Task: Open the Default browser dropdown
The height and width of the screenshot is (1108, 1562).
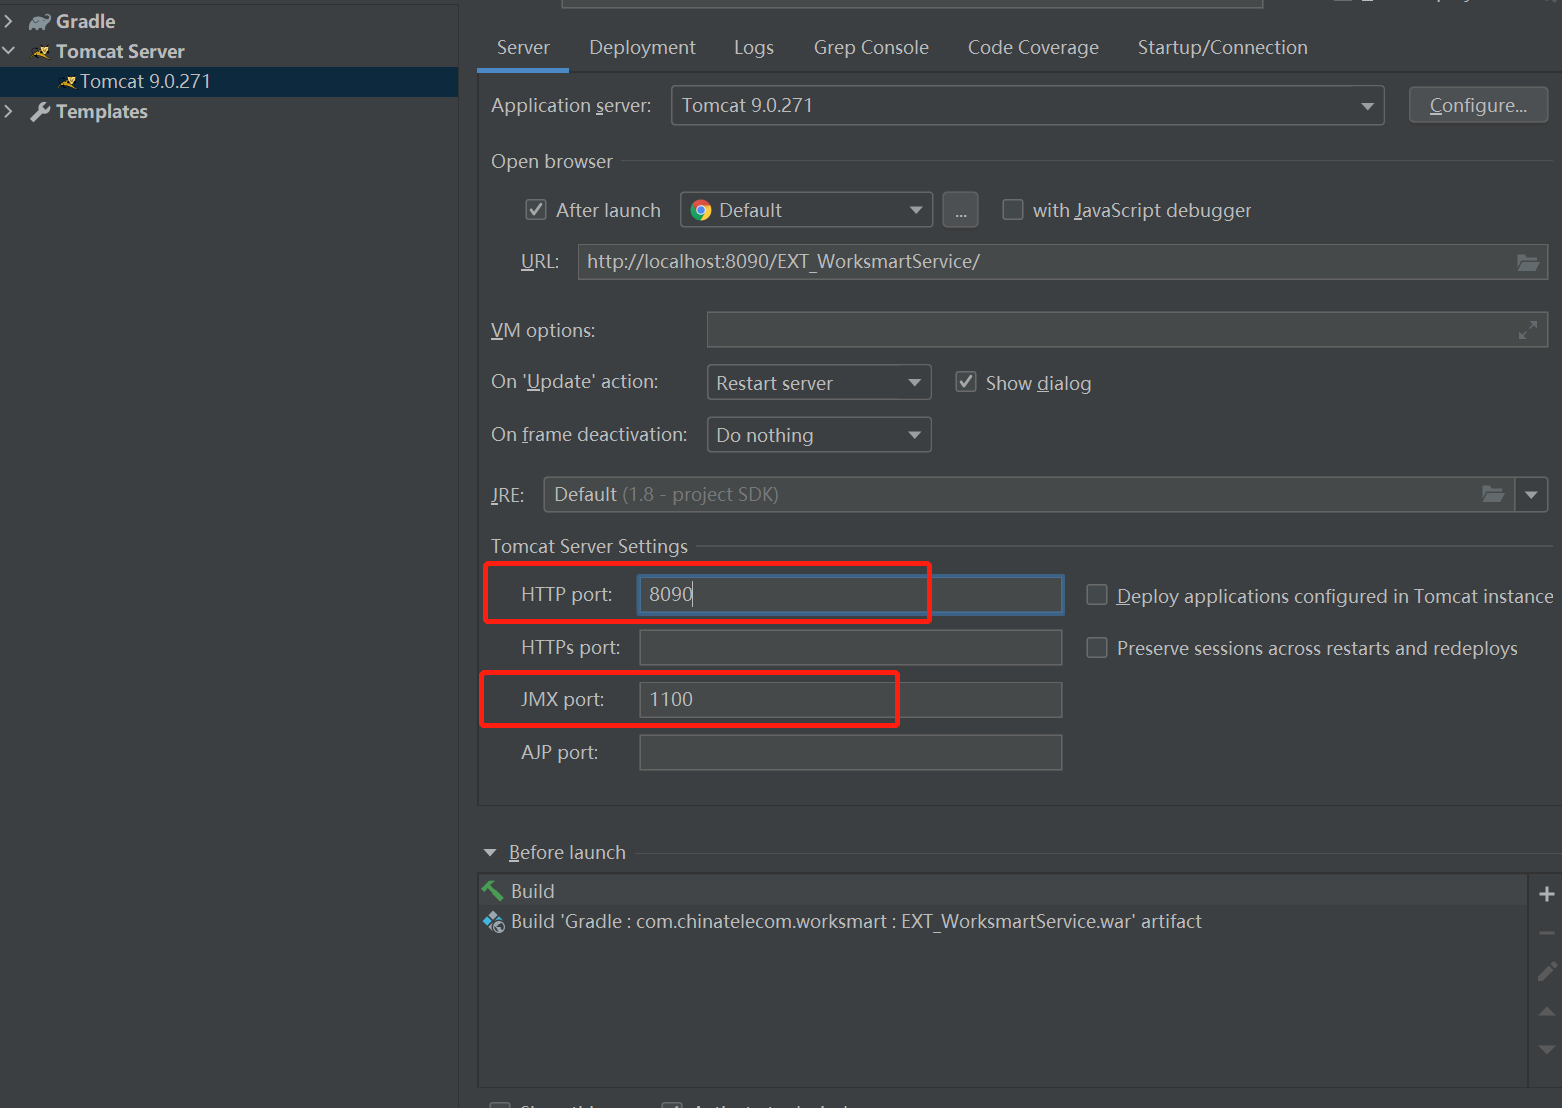Action: [x=806, y=210]
